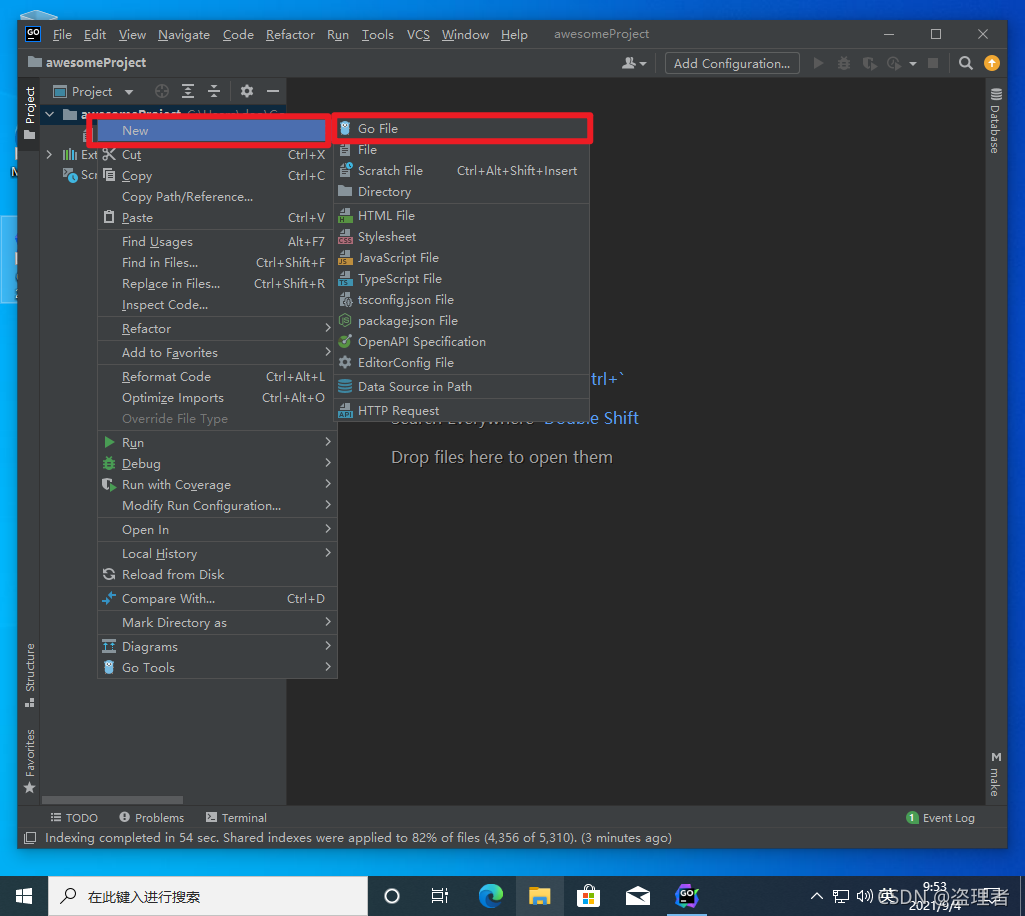The height and width of the screenshot is (916, 1025).
Task: Select Go File in New submenu
Action: click(462, 129)
